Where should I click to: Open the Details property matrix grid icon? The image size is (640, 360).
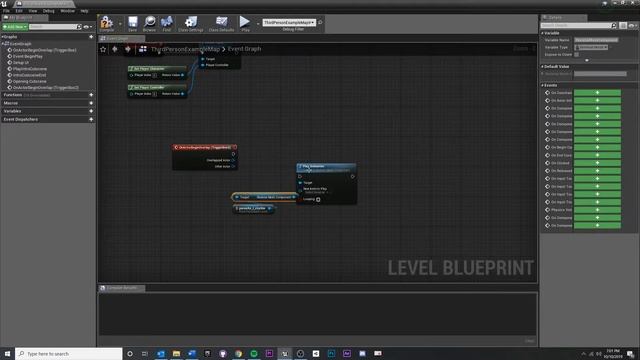pyautogui.click(x=623, y=25)
